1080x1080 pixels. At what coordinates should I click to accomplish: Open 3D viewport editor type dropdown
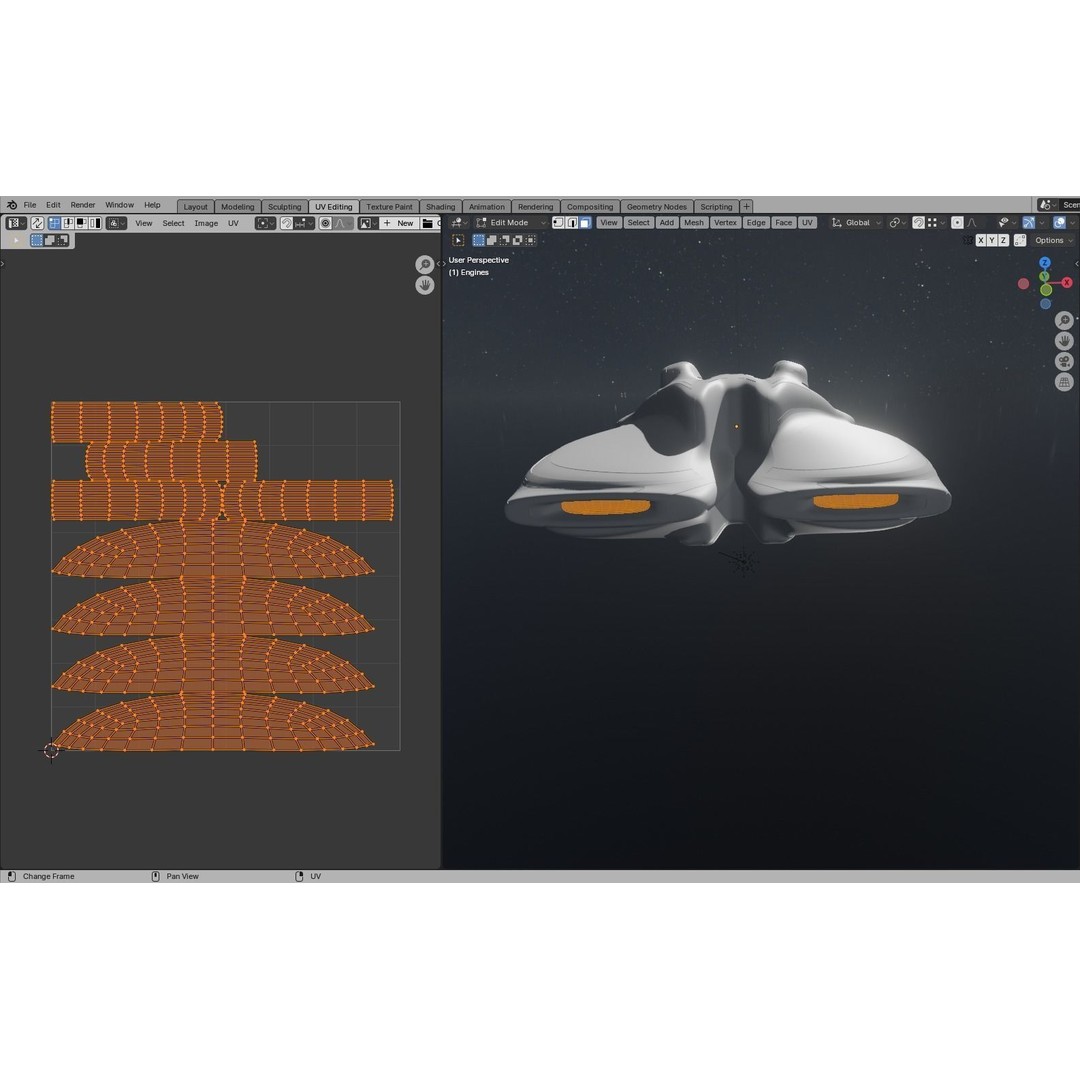460,222
